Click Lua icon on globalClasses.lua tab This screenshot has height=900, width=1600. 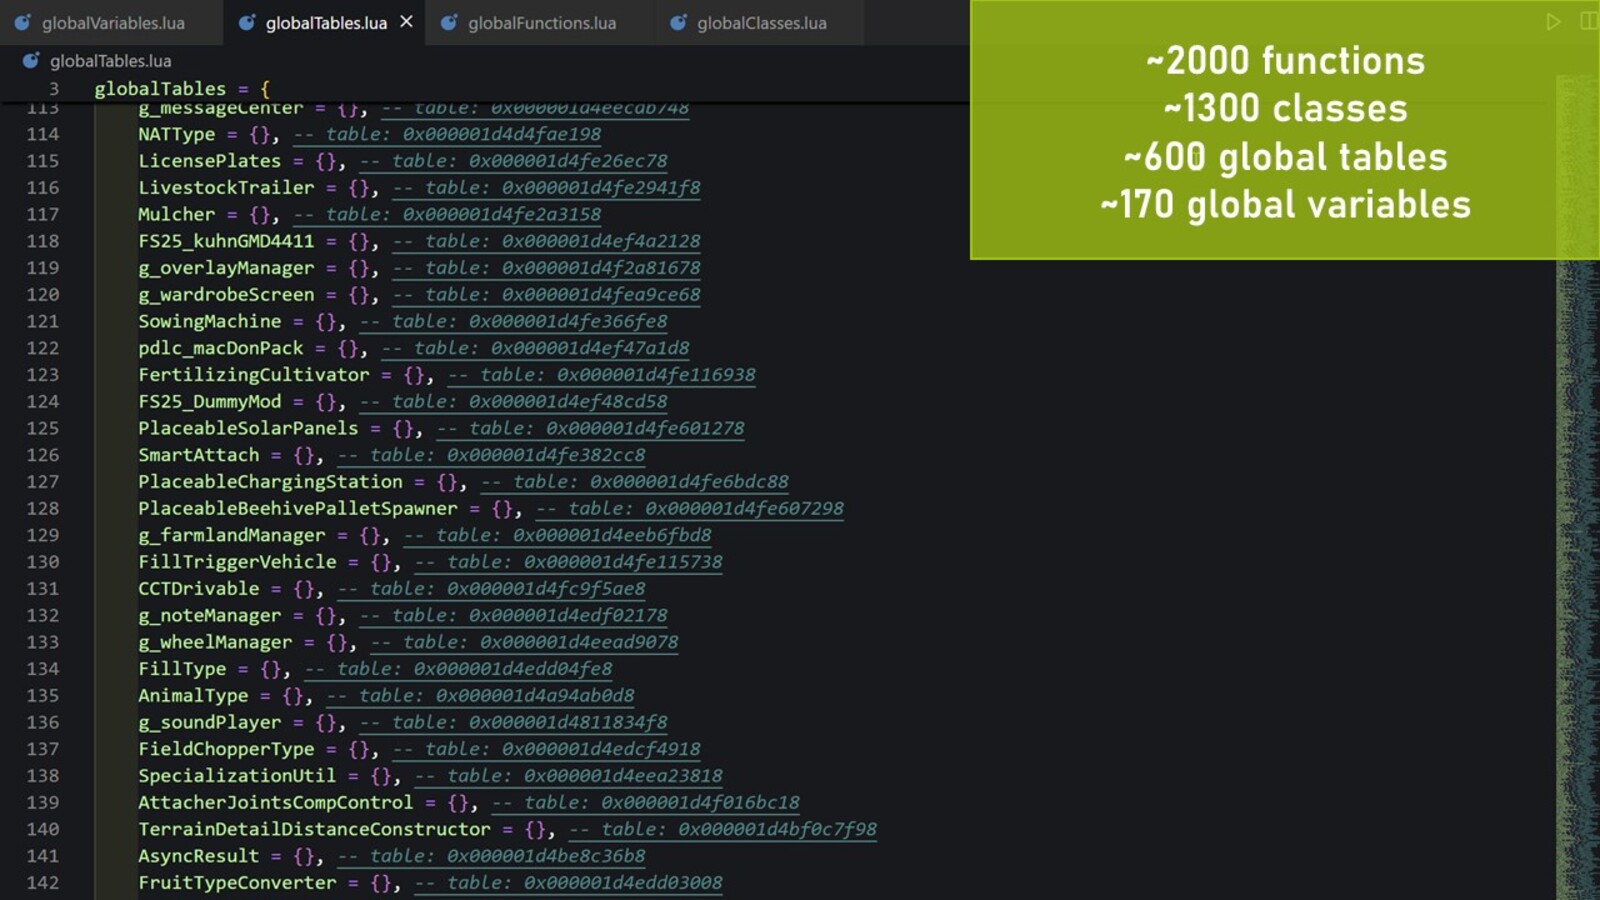point(678,22)
